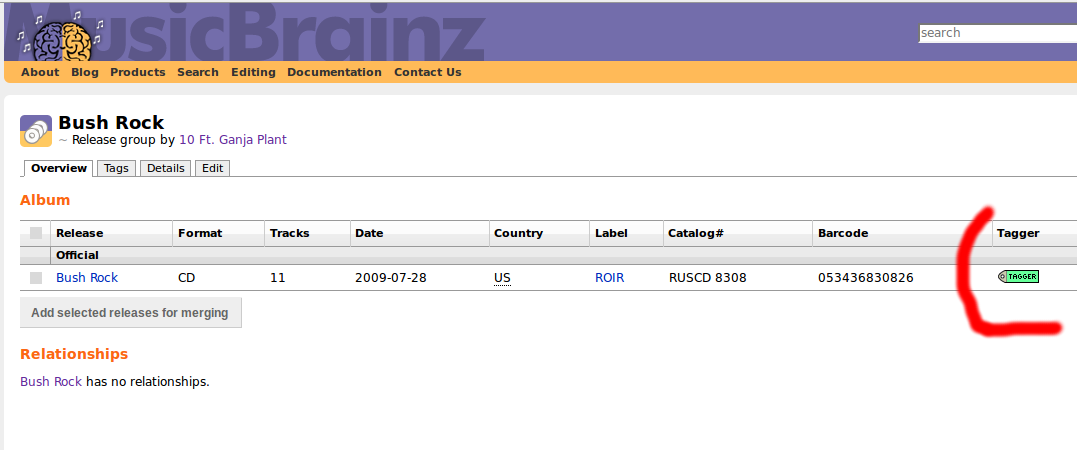Click the green TAGGER icon
Viewport: 1077px width, 450px height.
(1018, 276)
